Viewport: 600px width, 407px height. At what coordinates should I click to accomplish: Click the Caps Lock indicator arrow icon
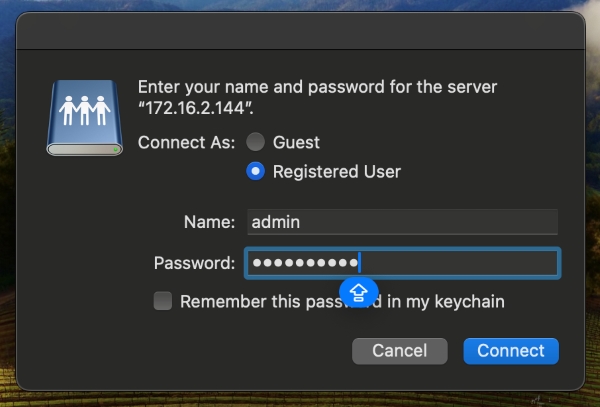click(359, 293)
